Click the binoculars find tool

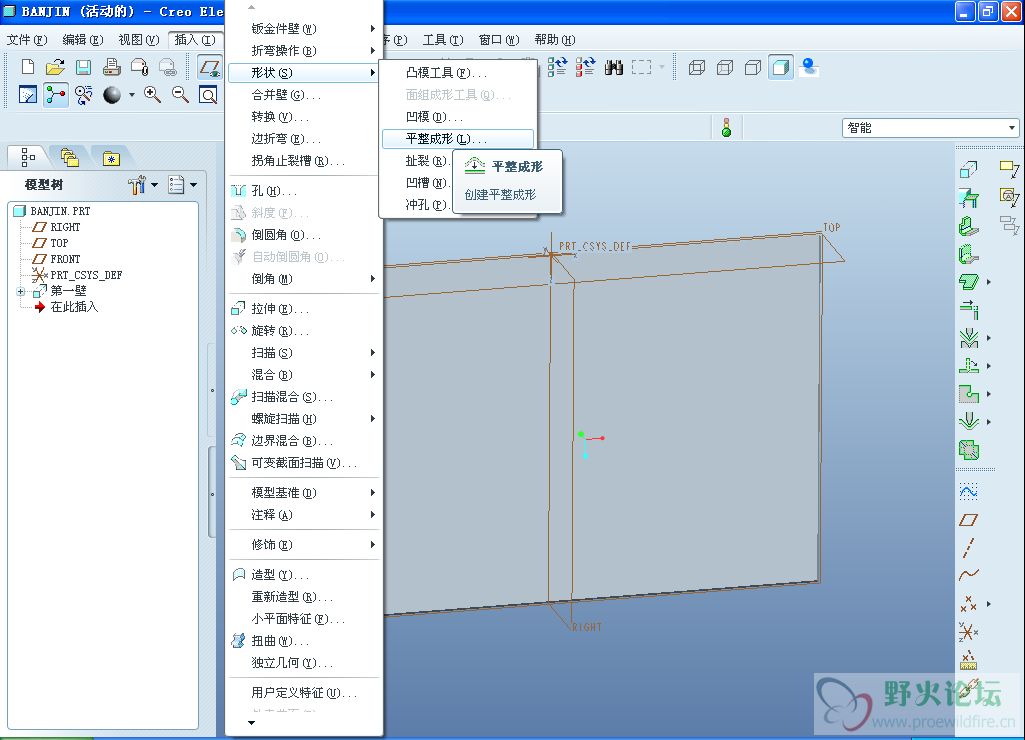tap(614, 67)
